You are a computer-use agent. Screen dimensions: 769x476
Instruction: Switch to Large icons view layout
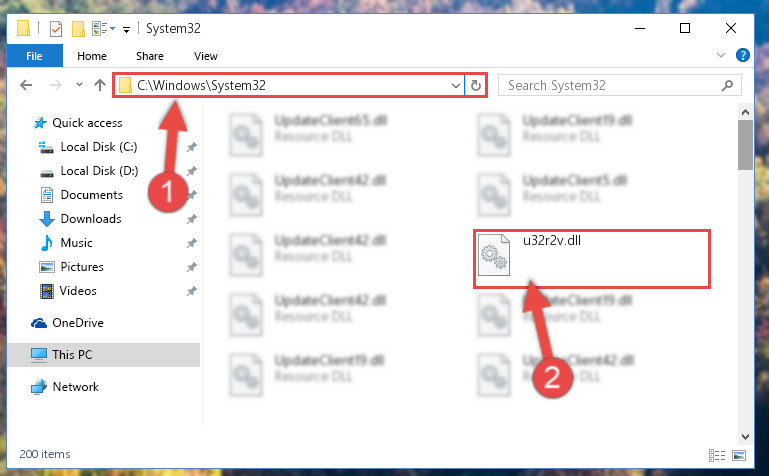click(x=739, y=455)
